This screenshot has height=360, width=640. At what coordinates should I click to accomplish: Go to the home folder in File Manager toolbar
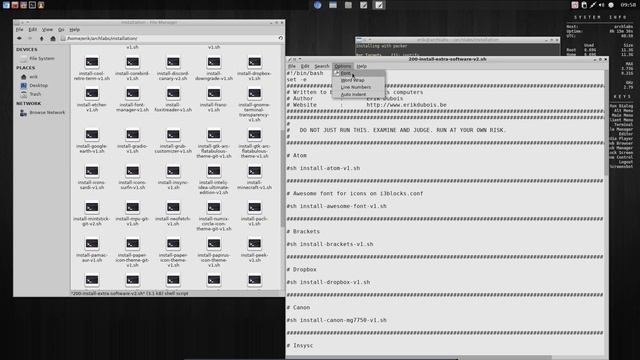point(53,38)
